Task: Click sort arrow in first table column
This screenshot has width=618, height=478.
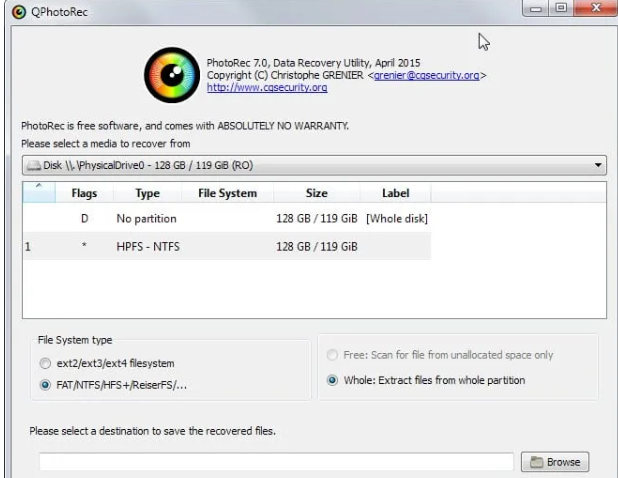Action: pos(39,189)
